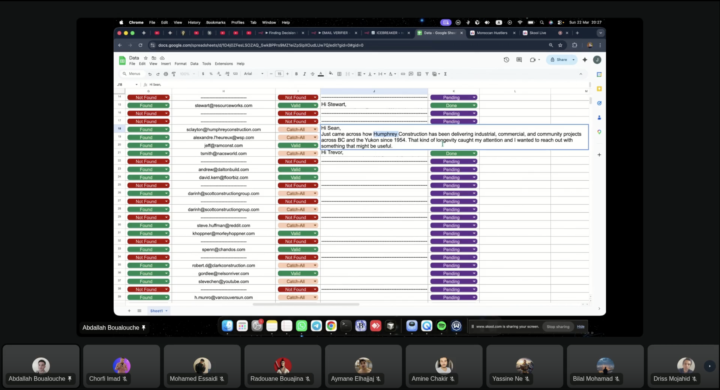Open the name box cell dropdown
Image resolution: width=720 pixels, height=390 pixels.
pos(136,85)
